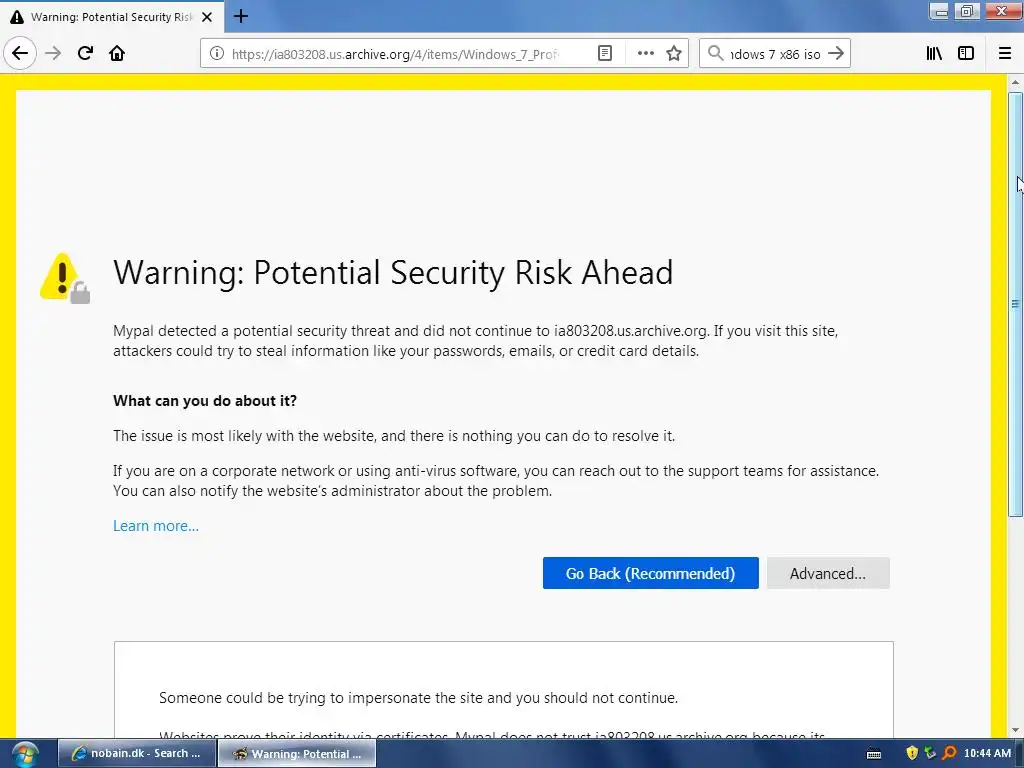Open the Windows Start menu
Image resolution: width=1024 pixels, height=768 pixels.
click(x=25, y=754)
